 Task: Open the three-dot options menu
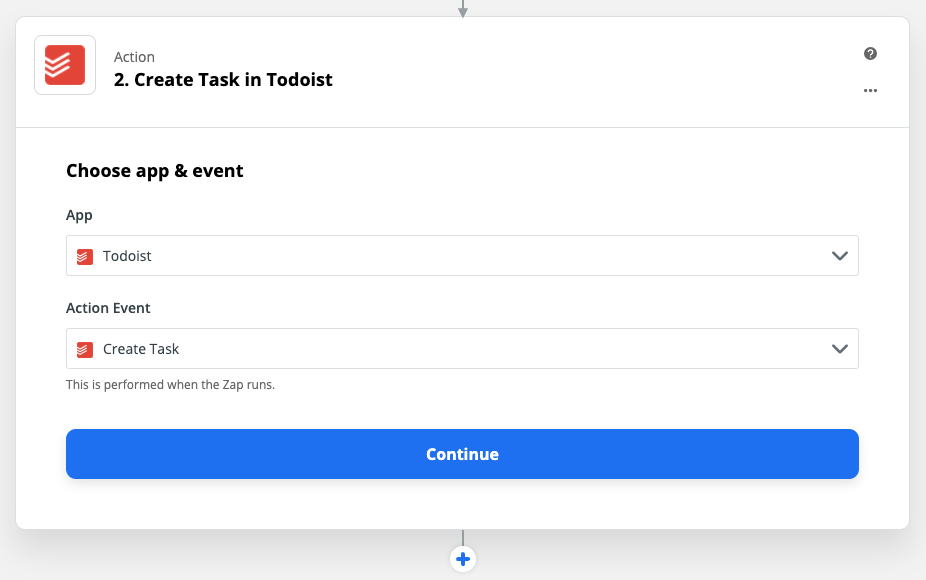[x=869, y=90]
